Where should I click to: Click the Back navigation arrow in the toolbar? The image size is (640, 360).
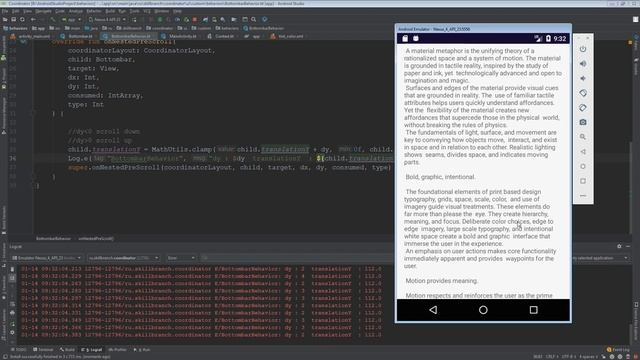pos(33,20)
